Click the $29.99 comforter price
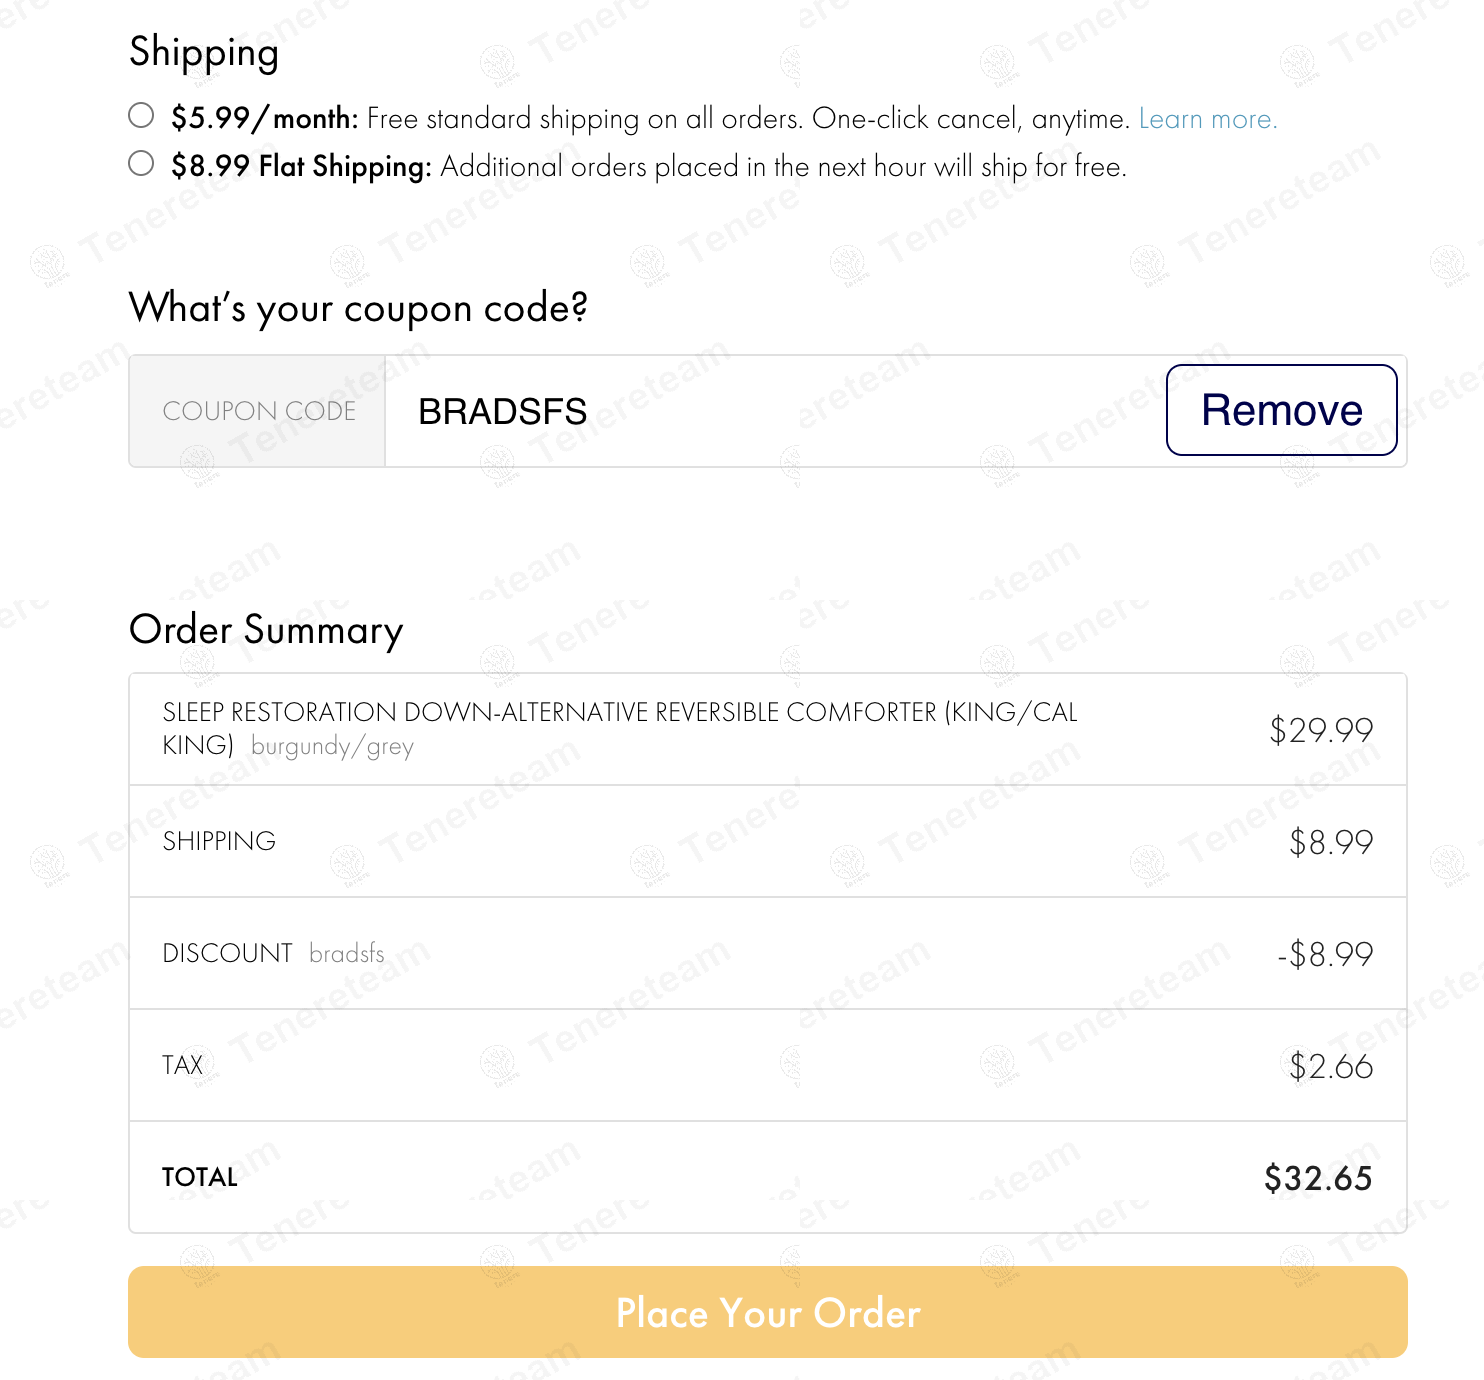1484x1380 pixels. point(1320,730)
